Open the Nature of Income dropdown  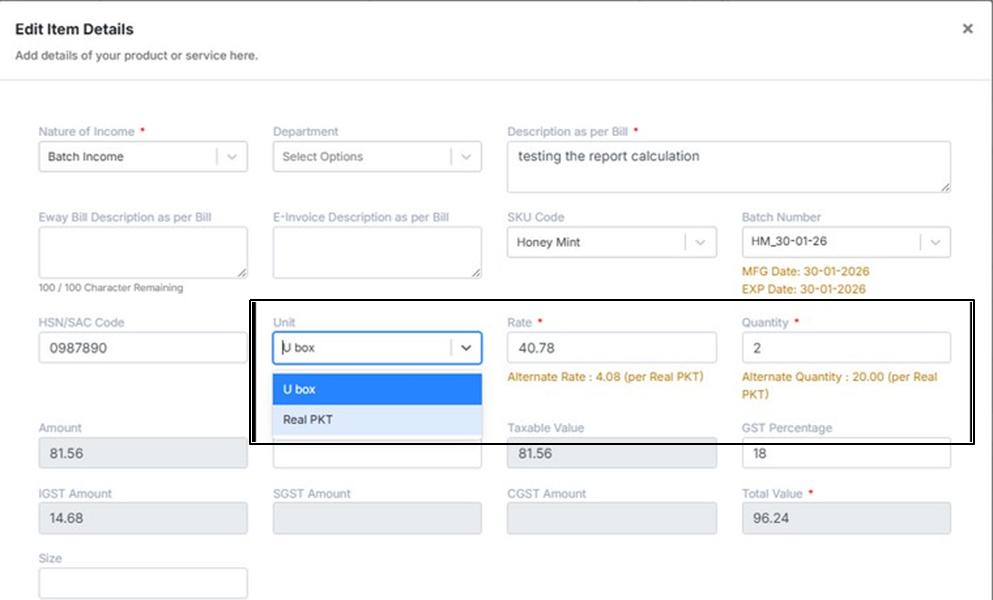coord(232,157)
